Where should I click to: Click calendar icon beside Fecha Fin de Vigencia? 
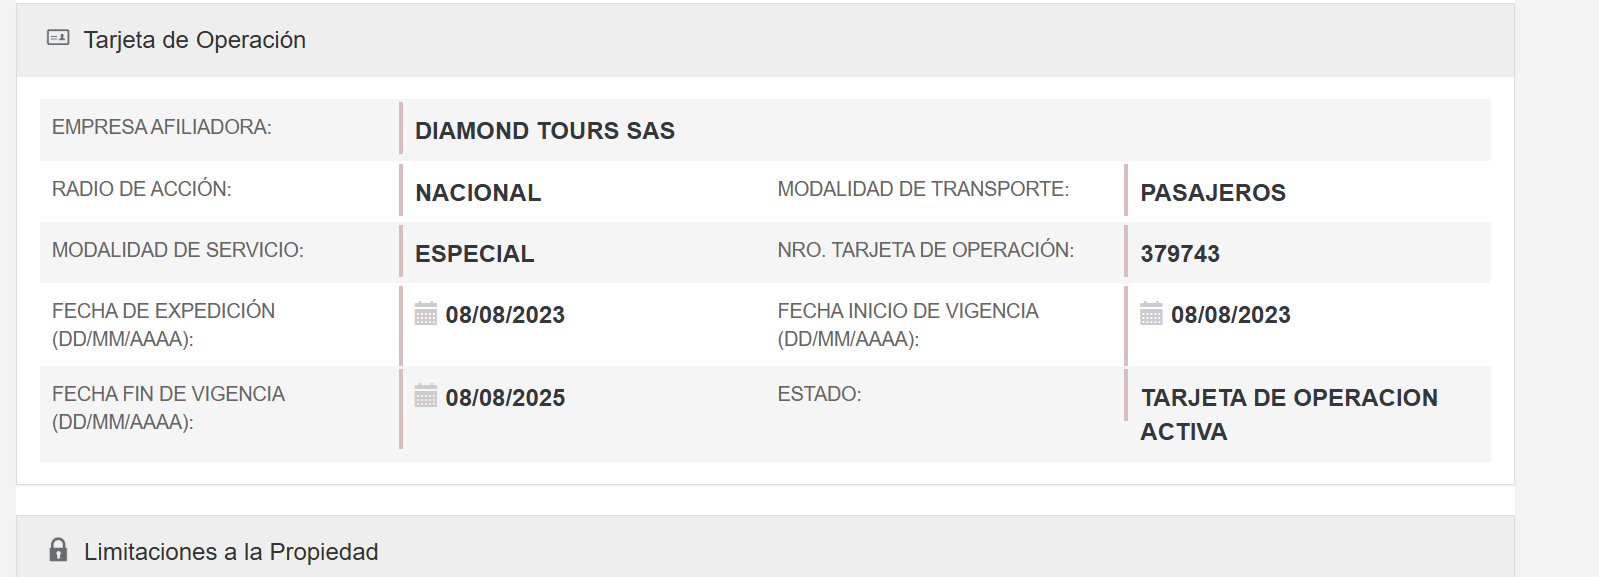[426, 396]
